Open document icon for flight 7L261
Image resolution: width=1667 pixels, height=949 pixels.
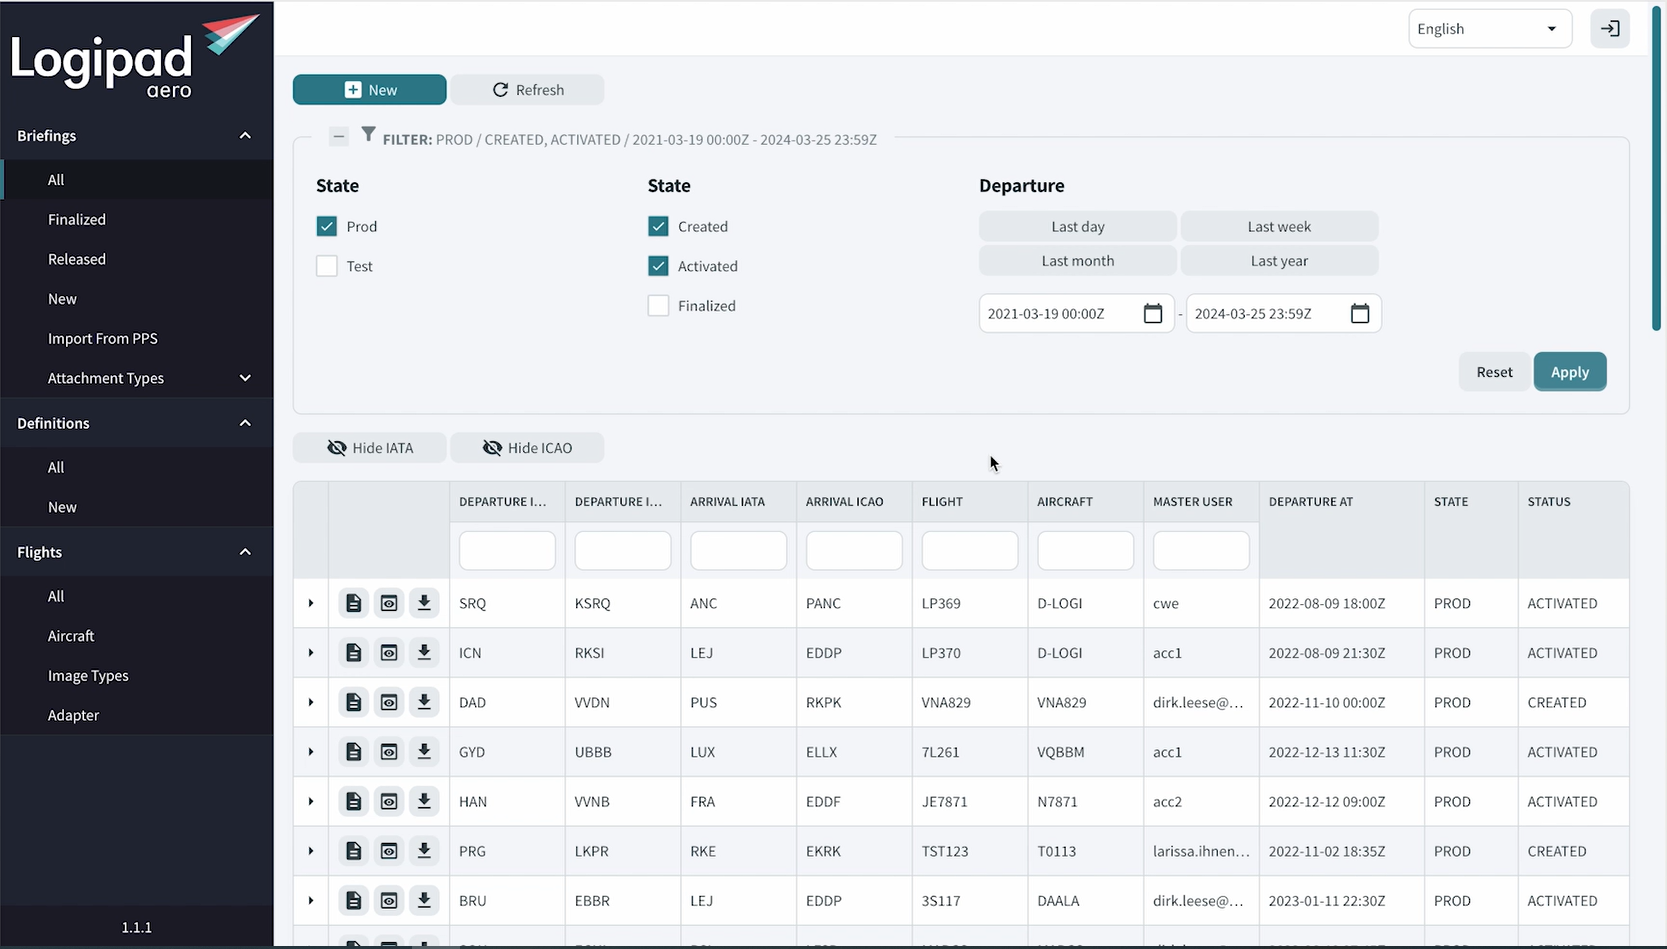point(353,752)
